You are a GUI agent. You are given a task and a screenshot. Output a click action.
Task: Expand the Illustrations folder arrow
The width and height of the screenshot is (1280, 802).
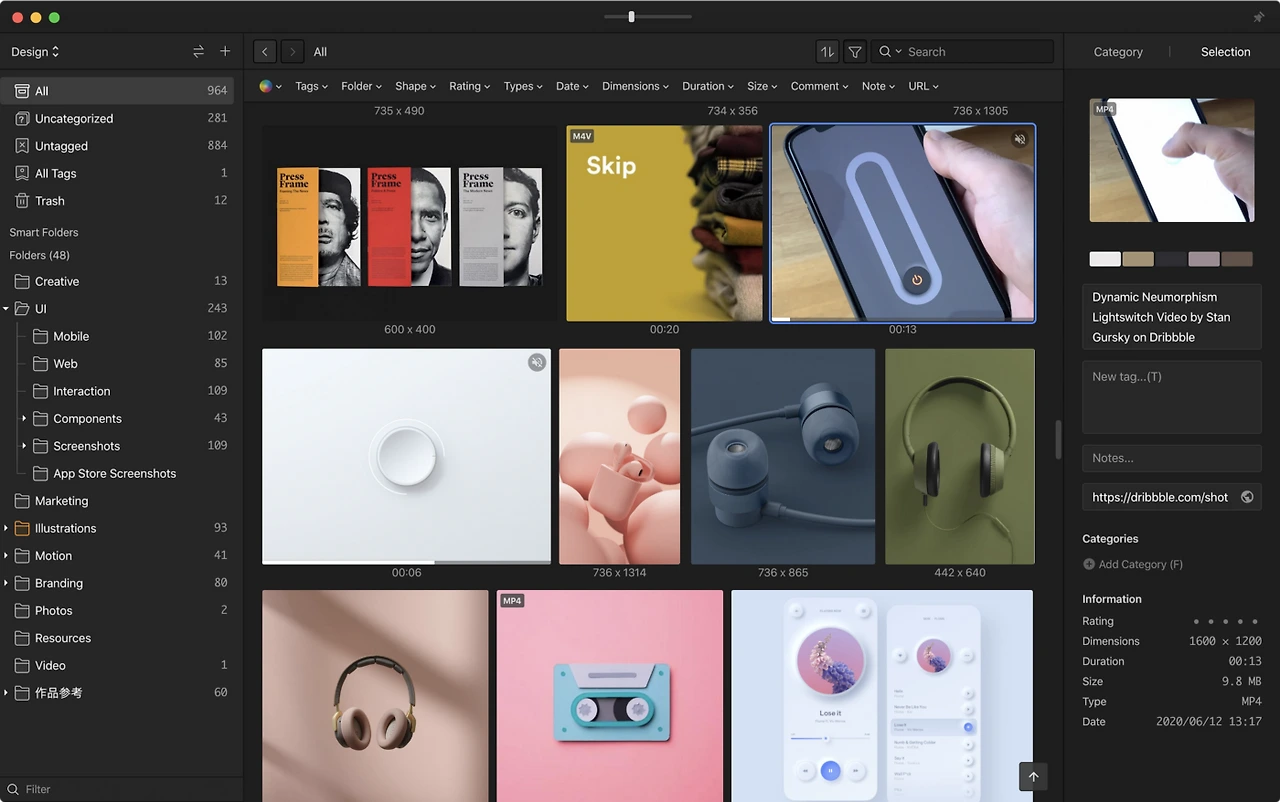6,528
